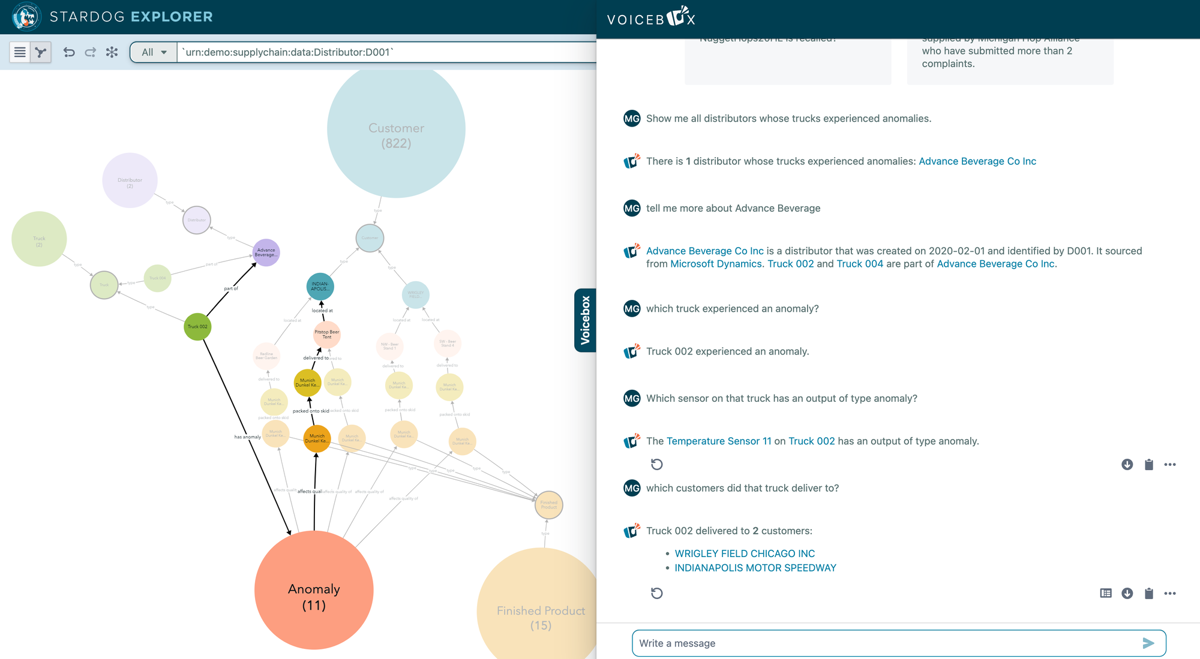
Task: Open more options for the customers answer
Action: tap(1170, 593)
